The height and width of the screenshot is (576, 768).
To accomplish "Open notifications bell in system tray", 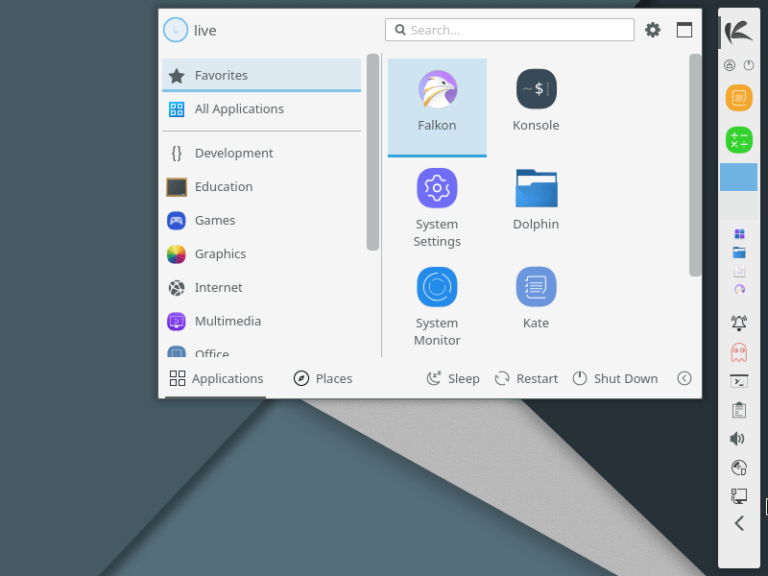I will click(x=739, y=323).
